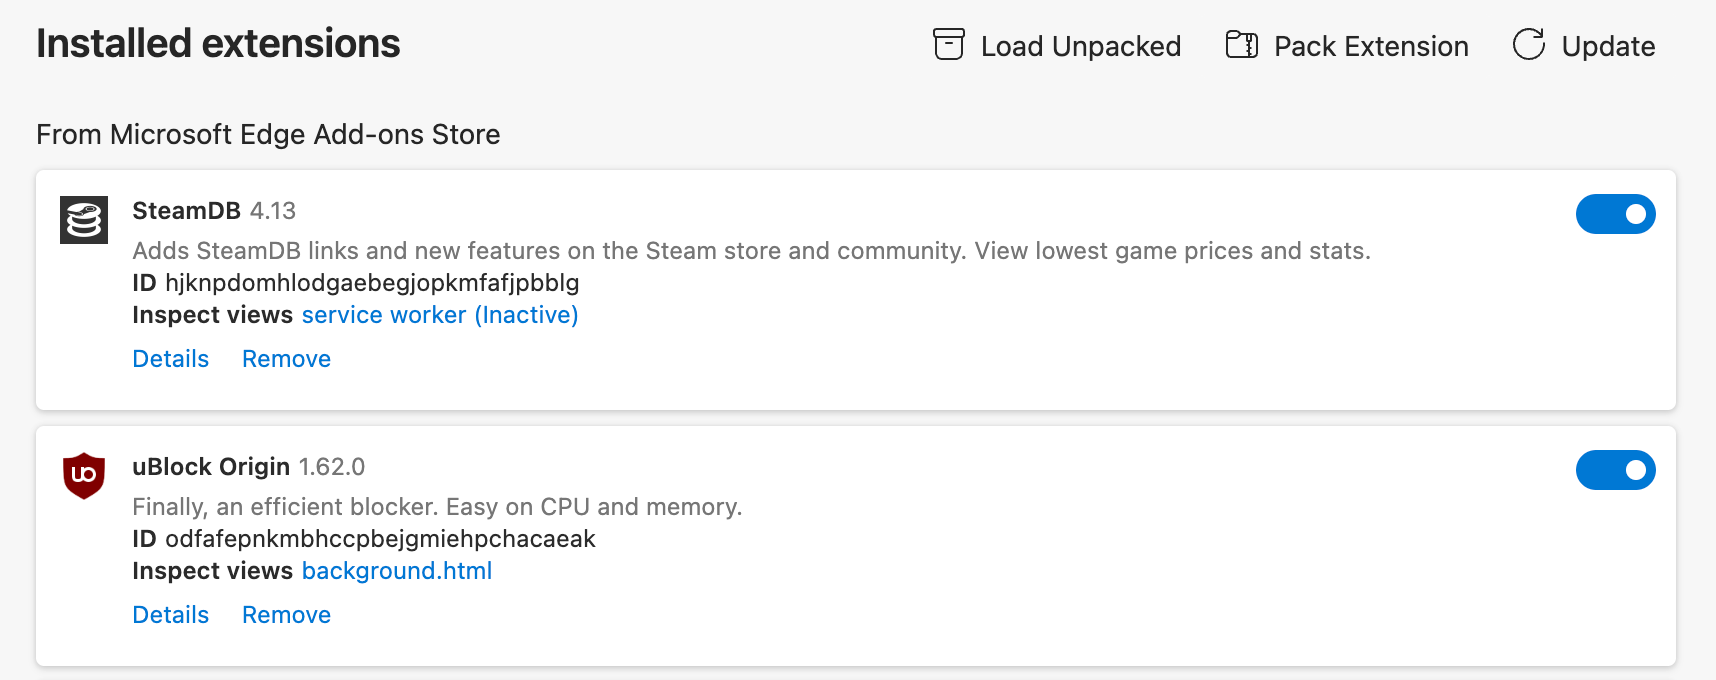Remove the uBlock Origin extension
The width and height of the screenshot is (1716, 680).
point(286,615)
